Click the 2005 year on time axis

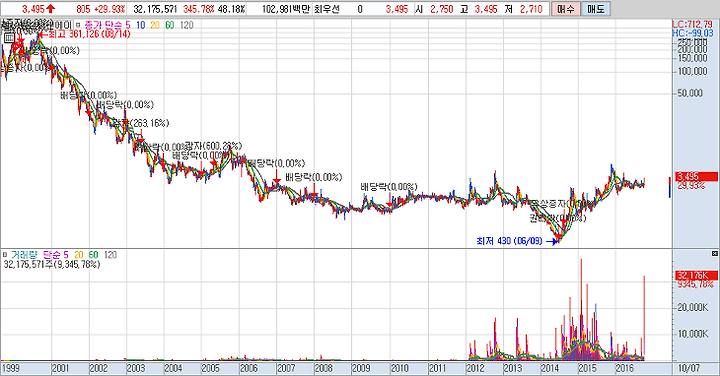(x=210, y=368)
